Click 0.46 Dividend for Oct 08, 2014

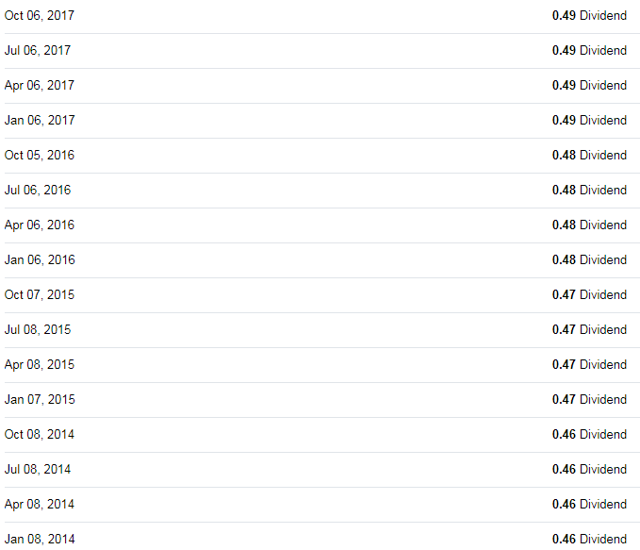[589, 435]
